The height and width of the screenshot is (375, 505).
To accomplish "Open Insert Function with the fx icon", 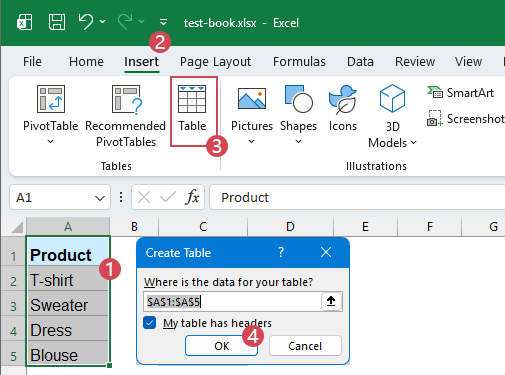I will 192,197.
